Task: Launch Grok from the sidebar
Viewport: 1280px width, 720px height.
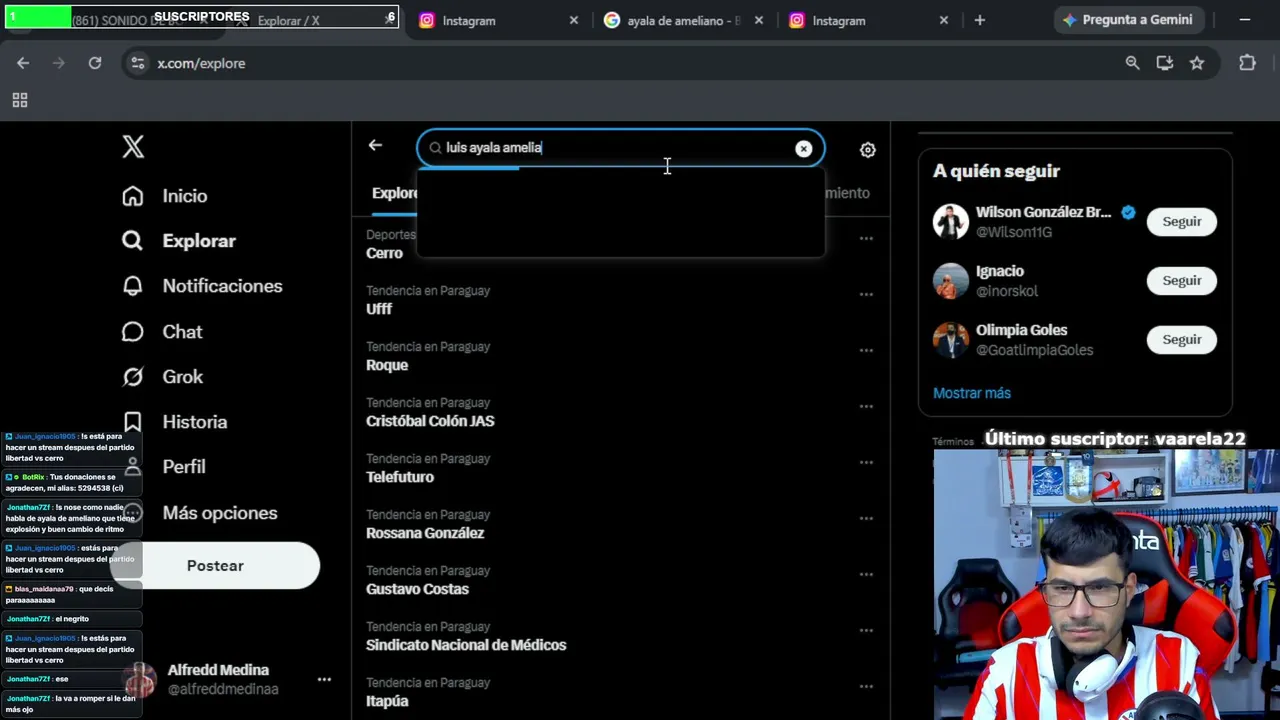Action: pos(162,377)
